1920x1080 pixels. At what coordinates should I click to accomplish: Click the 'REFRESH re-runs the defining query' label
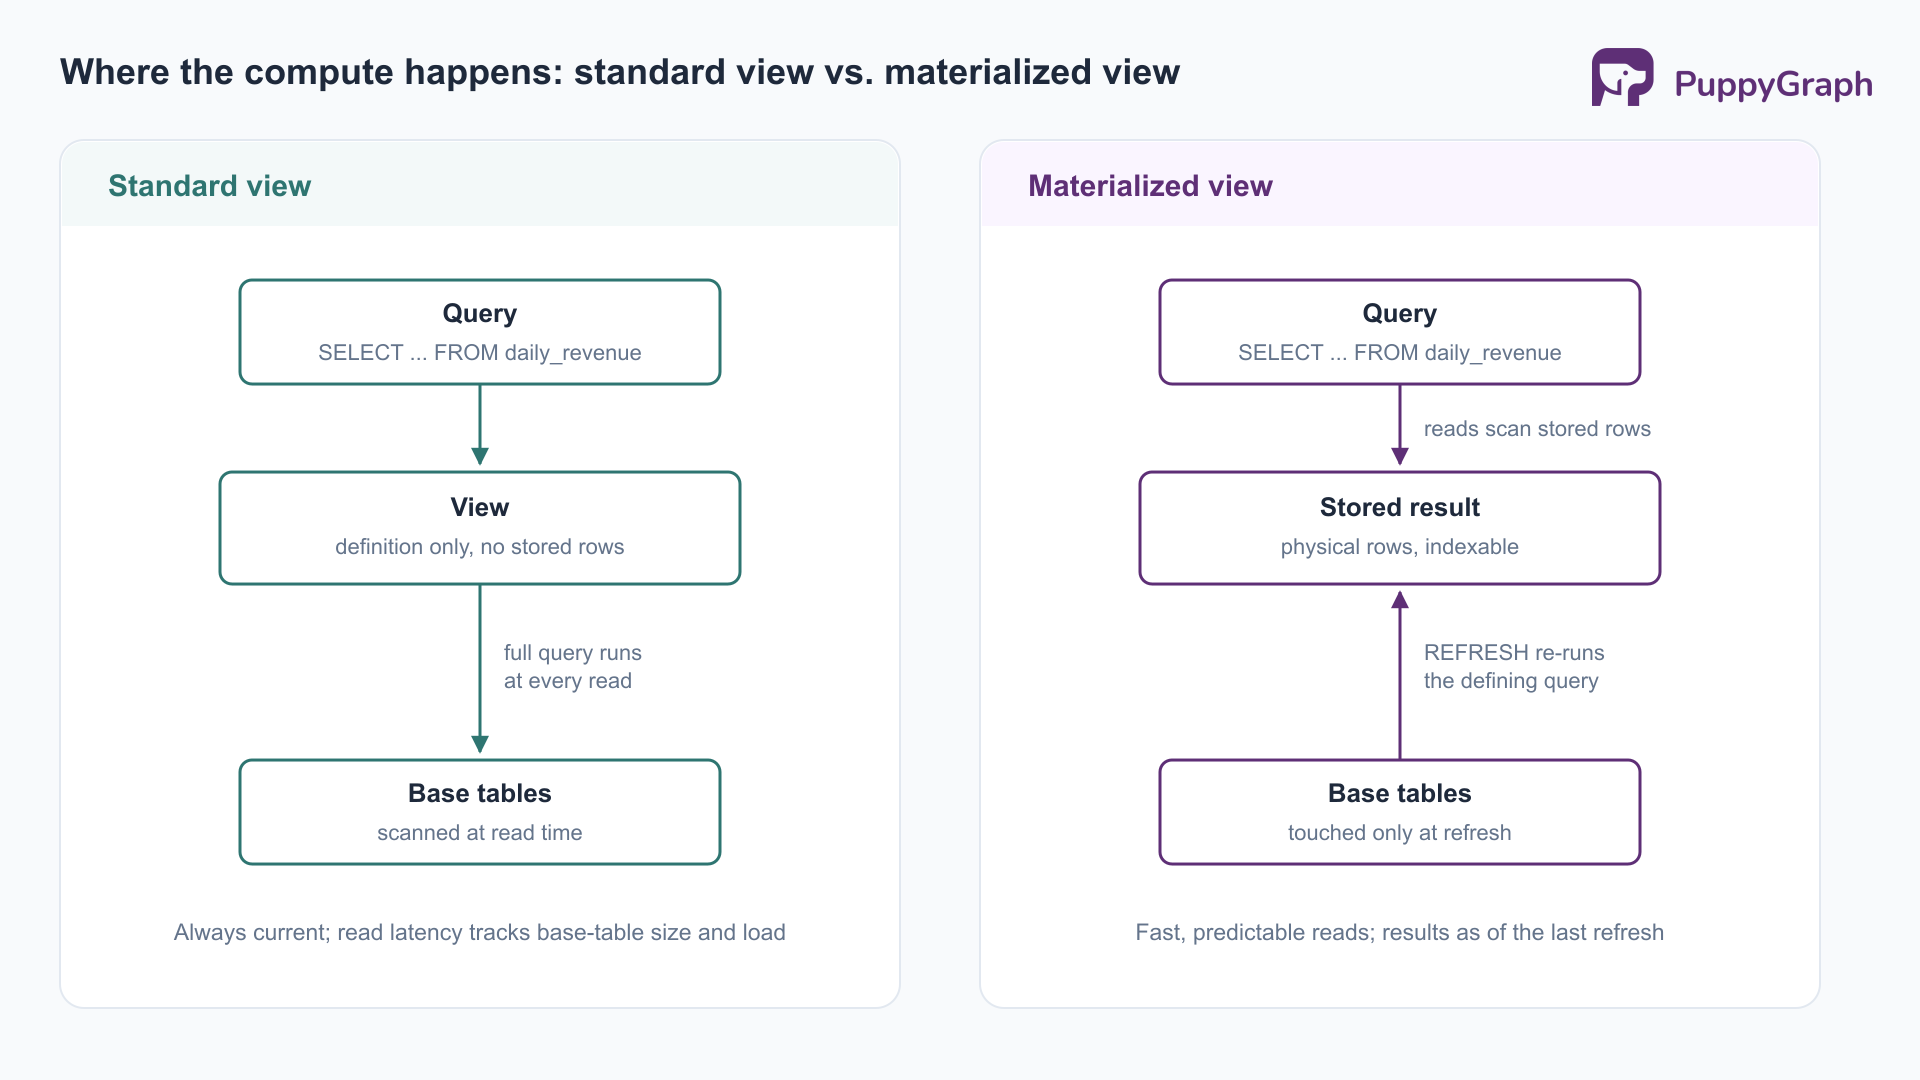pos(1514,667)
